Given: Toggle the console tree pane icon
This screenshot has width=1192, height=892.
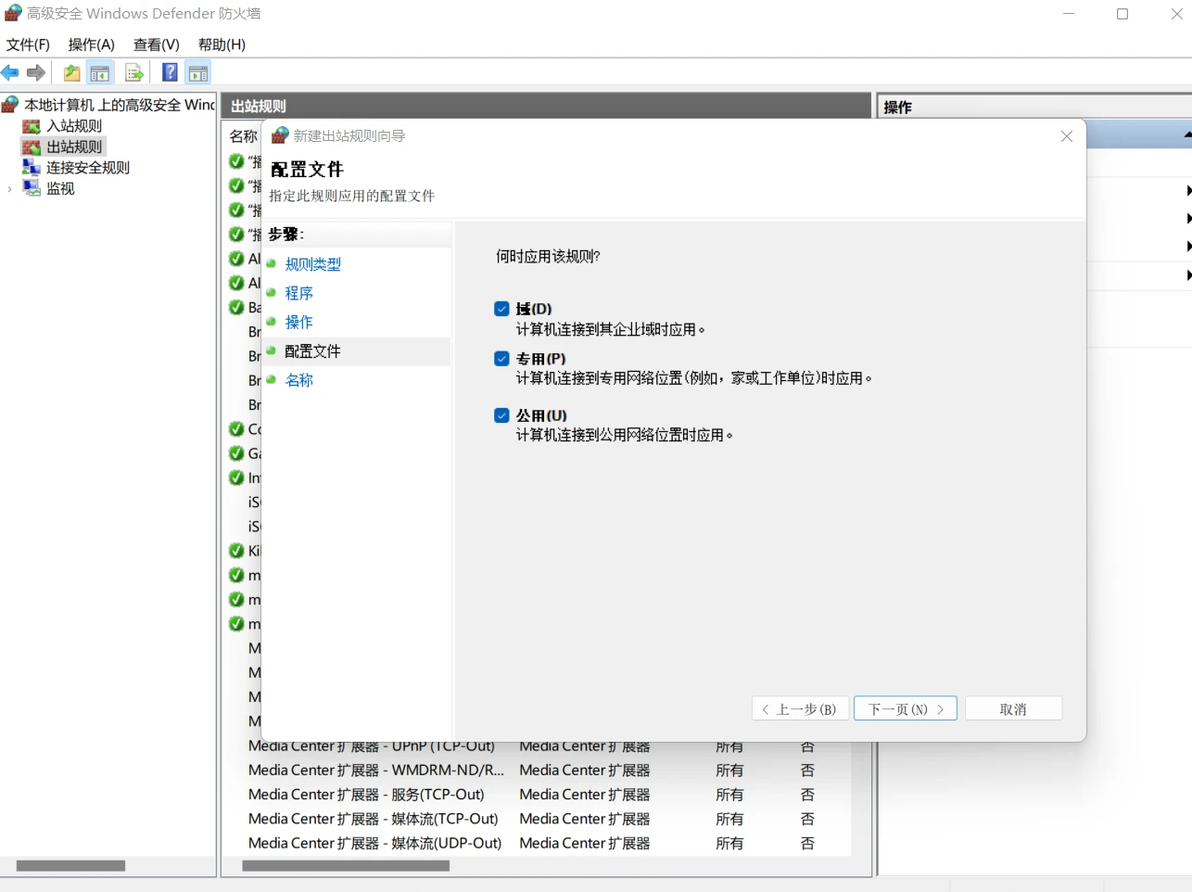Looking at the screenshot, I should click(100, 73).
